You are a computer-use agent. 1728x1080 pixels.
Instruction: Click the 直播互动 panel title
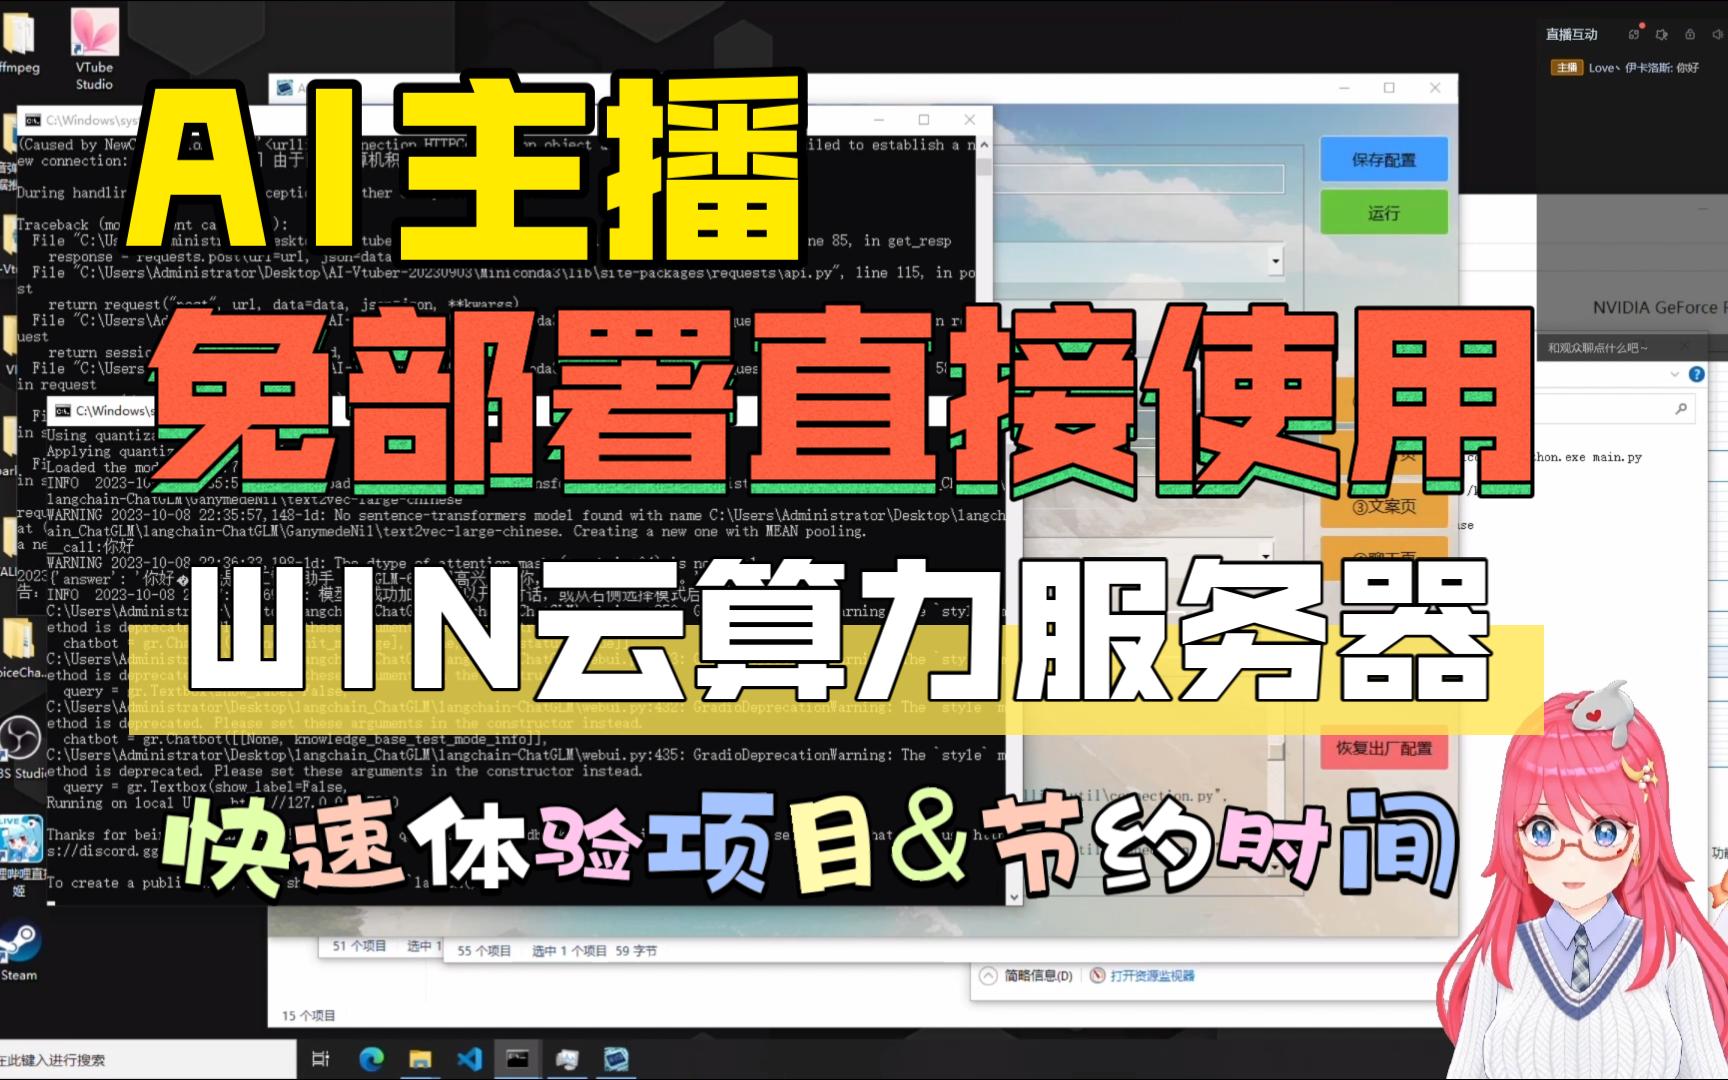click(x=1572, y=34)
